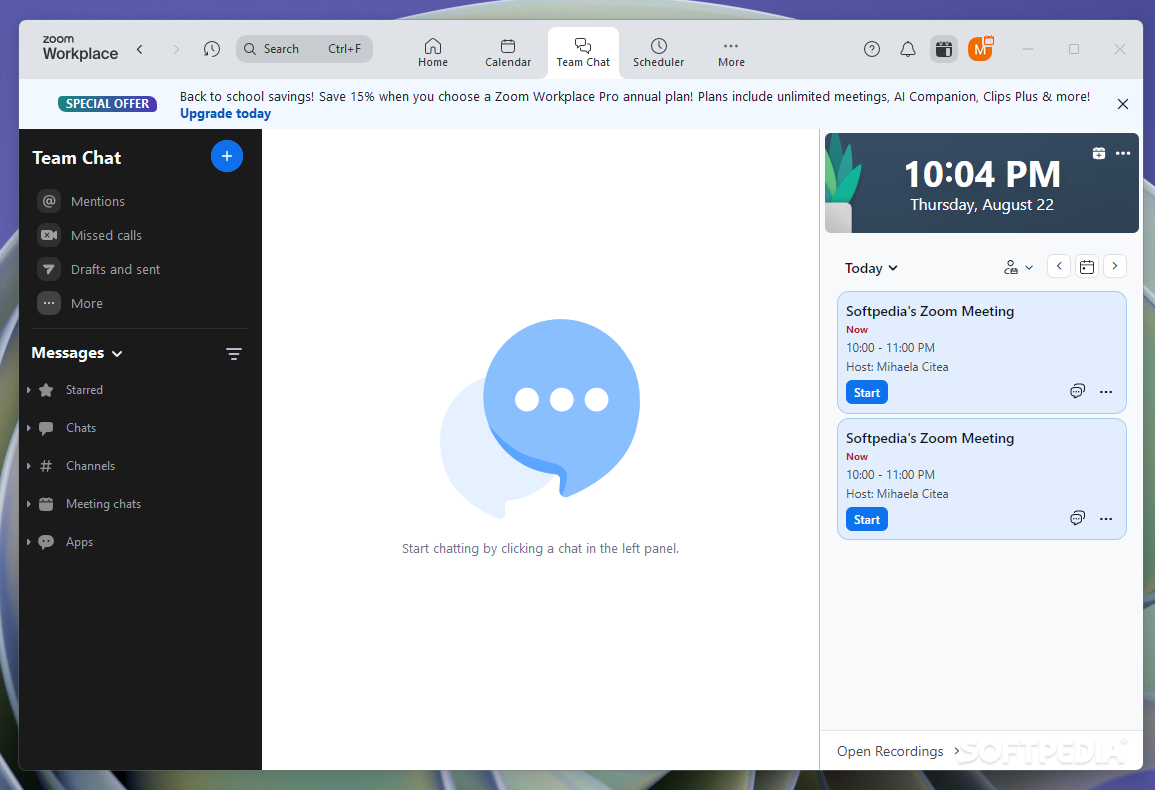Screen dimensions: 1155x790
Task: Expand the Messages dropdown
Action: coord(77,353)
